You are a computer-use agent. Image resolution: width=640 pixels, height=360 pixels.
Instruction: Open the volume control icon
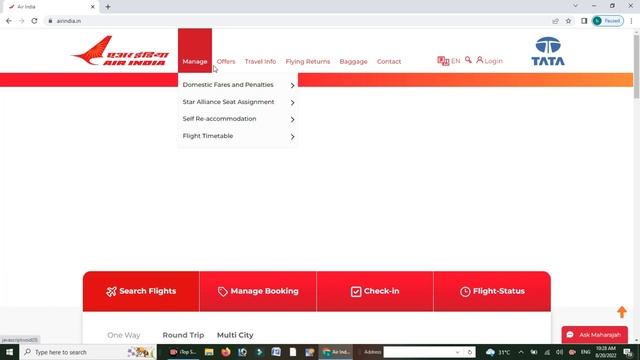[x=559, y=352]
